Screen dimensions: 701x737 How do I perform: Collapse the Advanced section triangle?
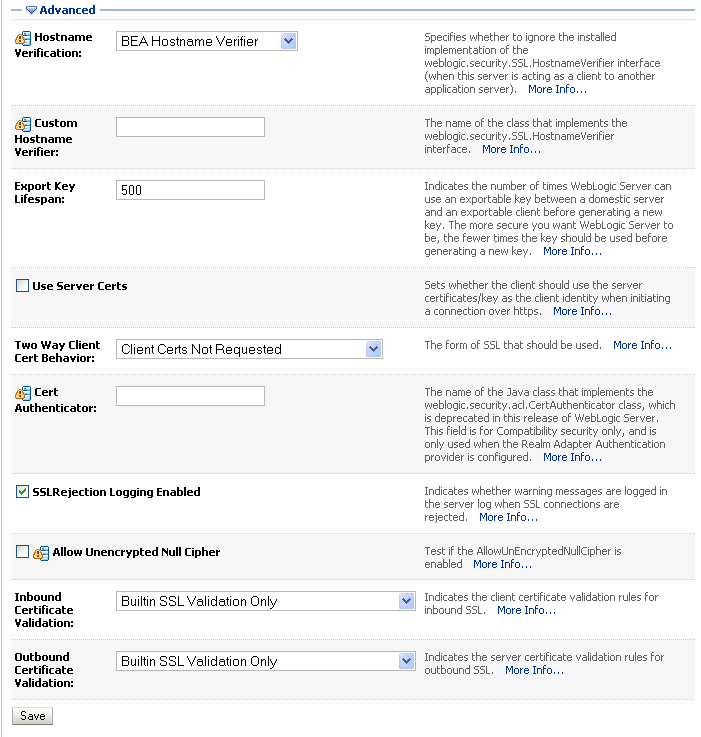tap(31, 10)
